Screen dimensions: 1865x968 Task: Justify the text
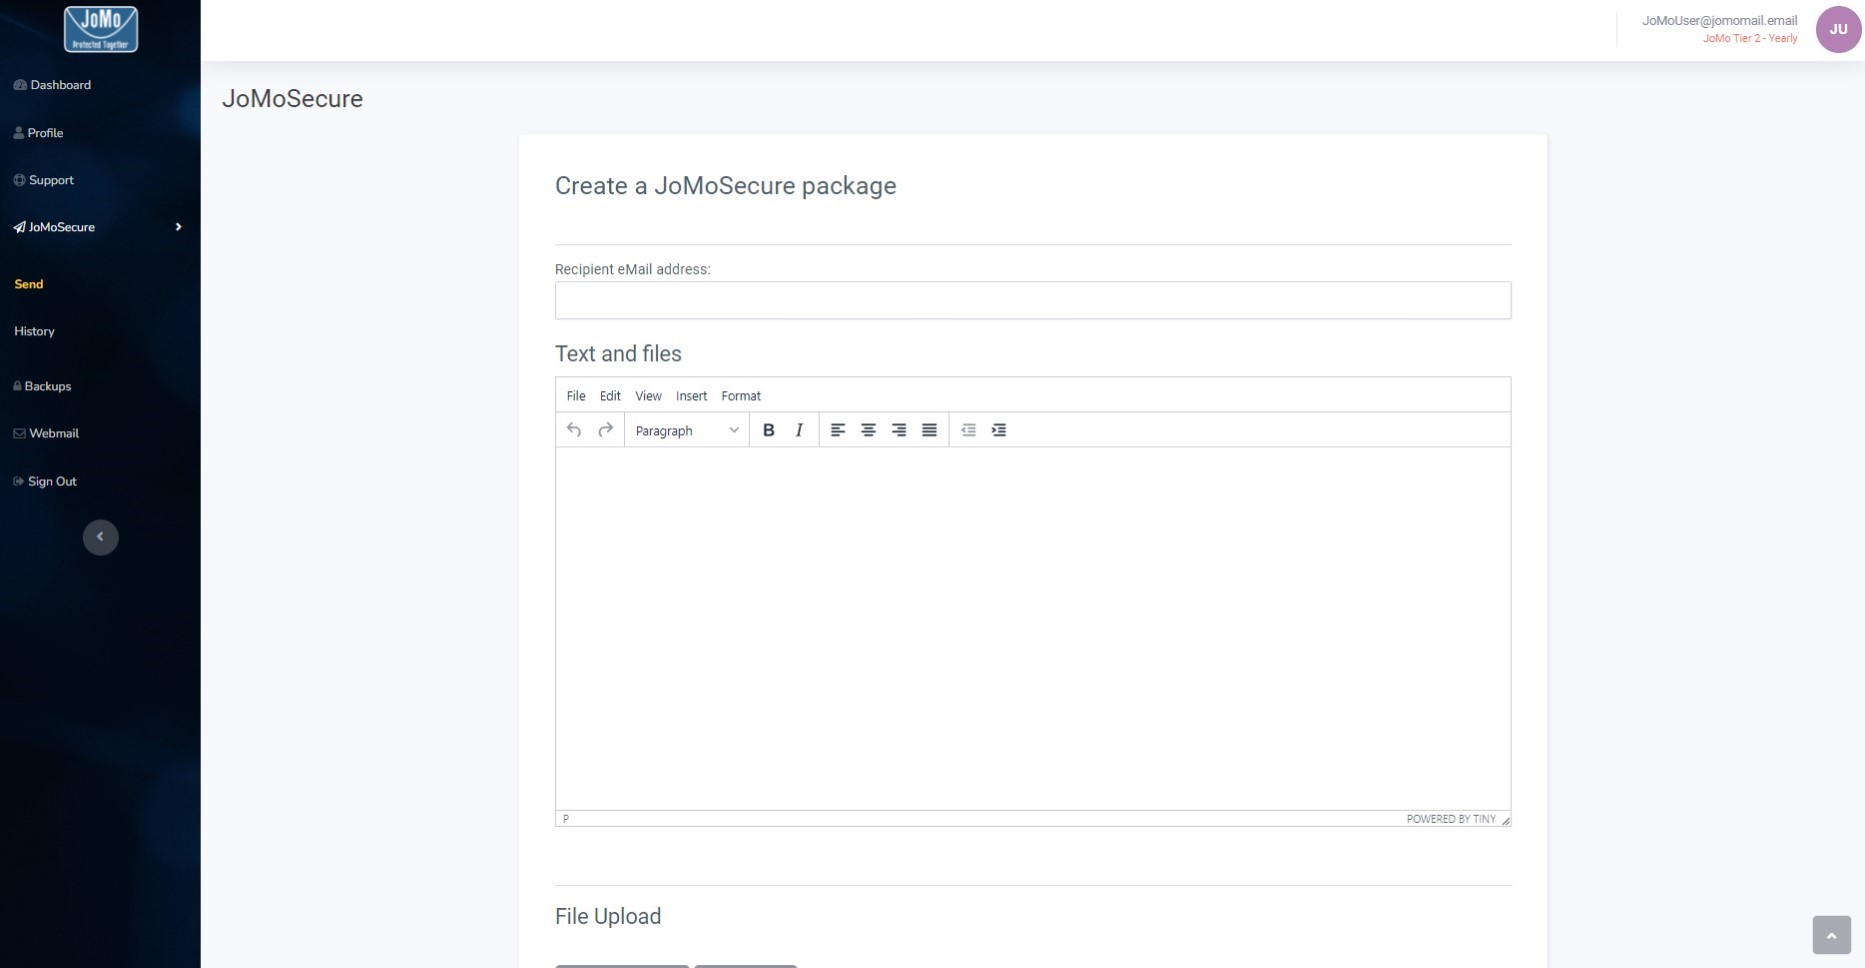click(x=929, y=430)
